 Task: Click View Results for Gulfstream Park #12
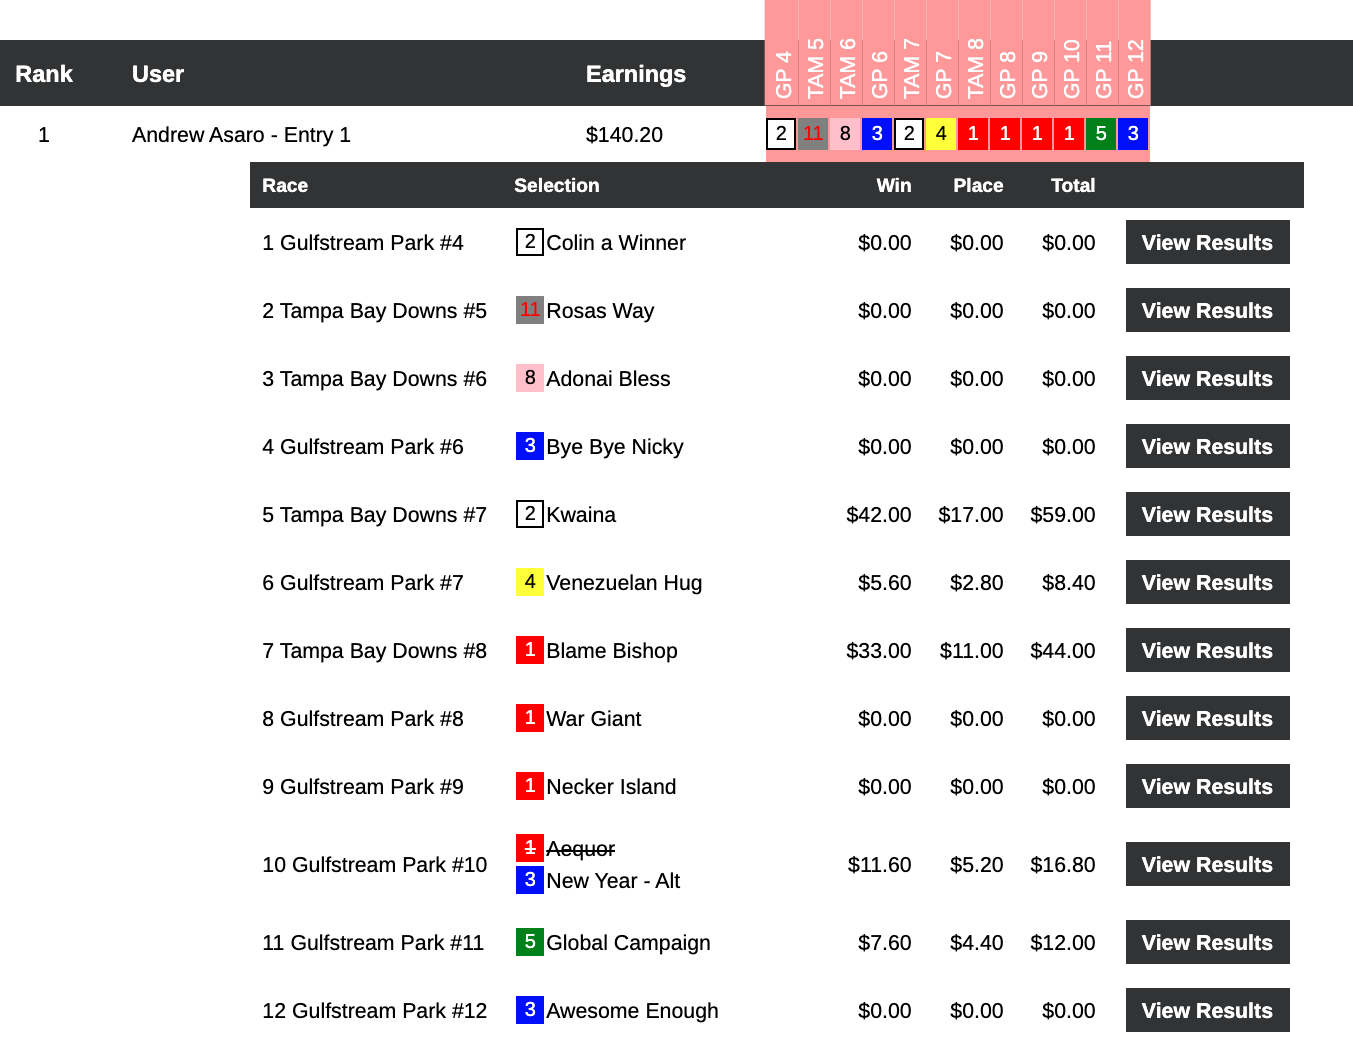1207,1010
